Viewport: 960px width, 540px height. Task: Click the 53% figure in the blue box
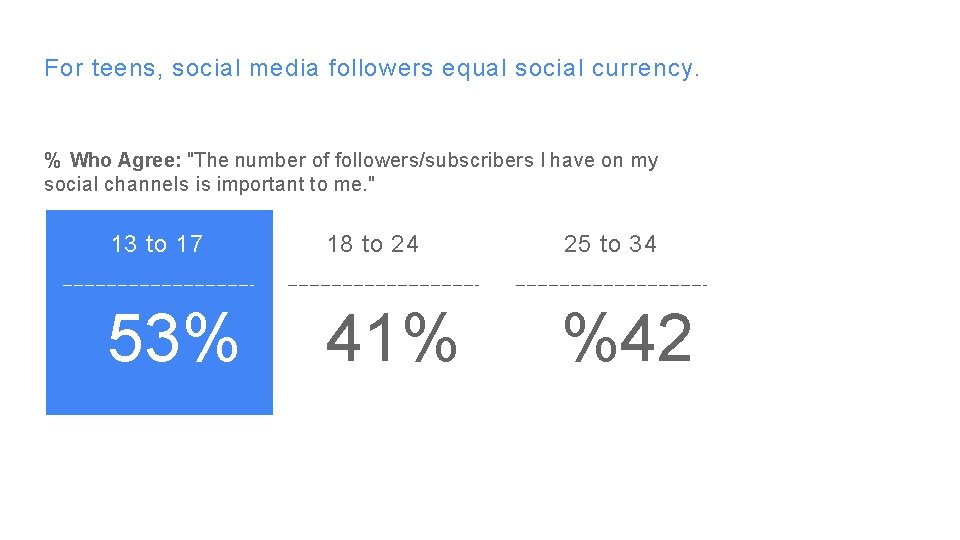click(x=173, y=339)
